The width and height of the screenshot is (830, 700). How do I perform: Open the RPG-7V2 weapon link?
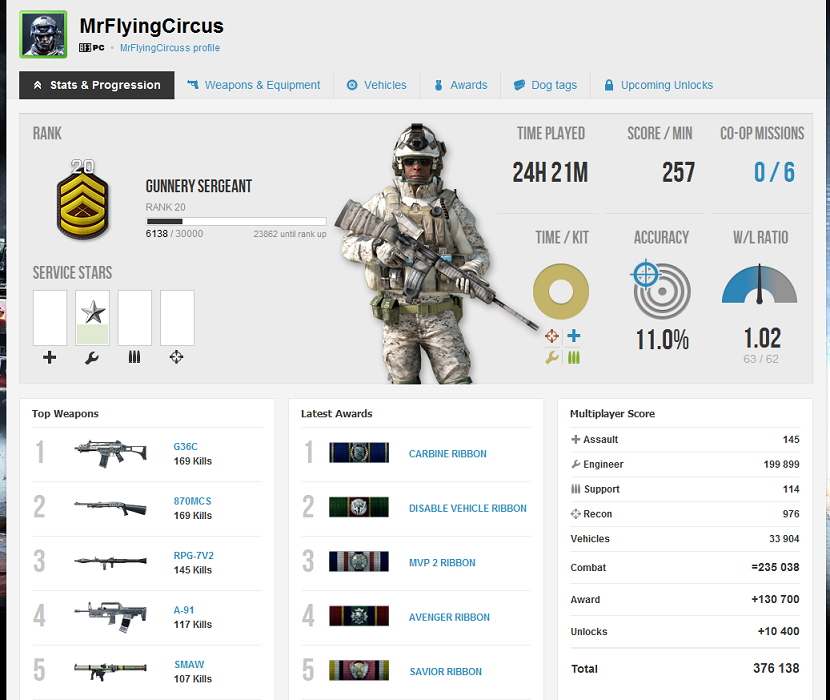[x=193, y=555]
